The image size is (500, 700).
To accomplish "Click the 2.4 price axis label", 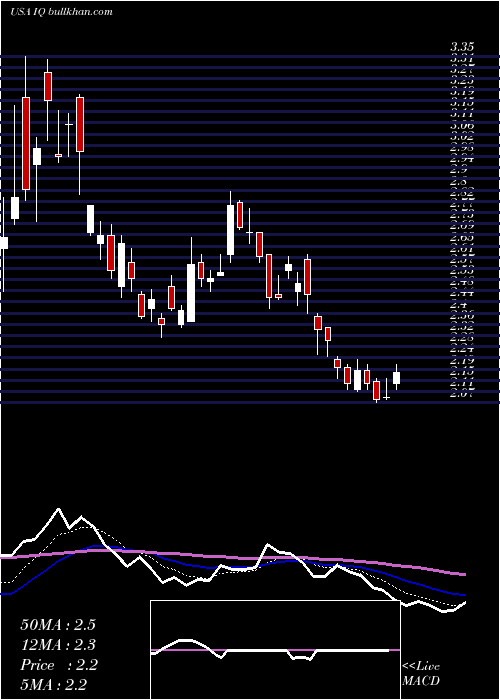I will (459, 305).
